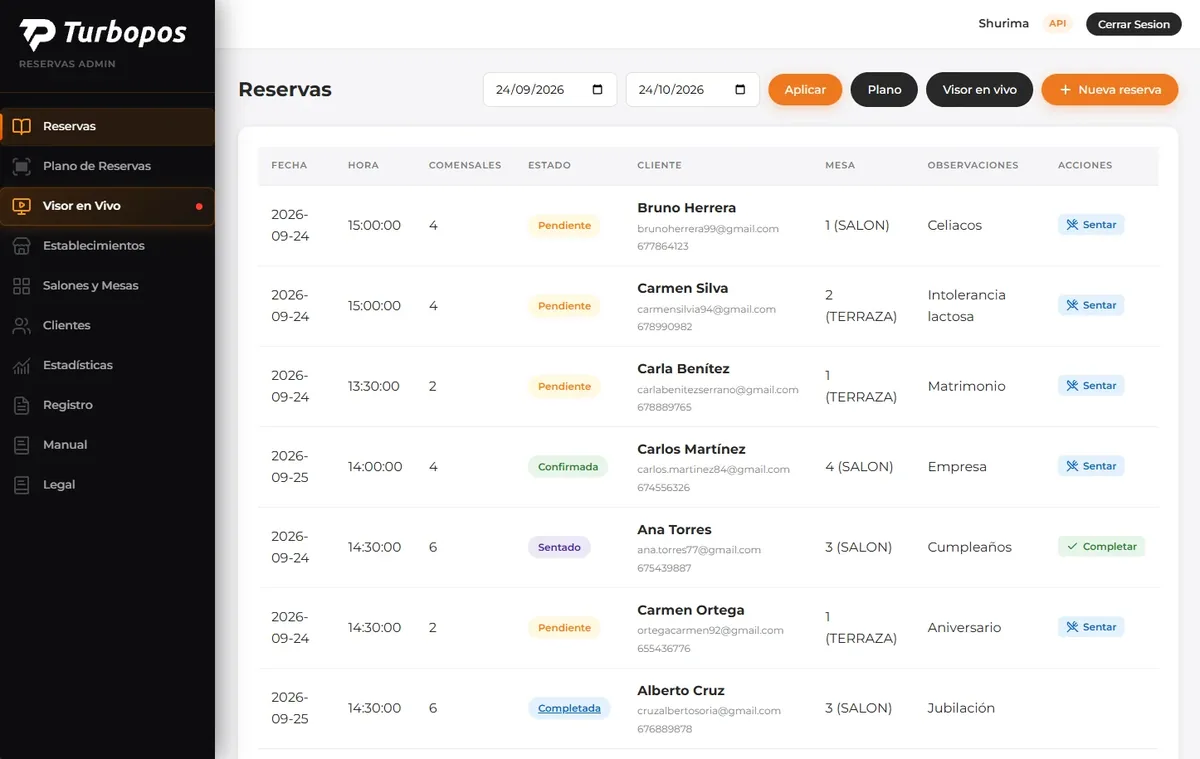This screenshot has height=759, width=1200.
Task: Click the Visor en Vivo monitor icon
Action: pos(21,206)
